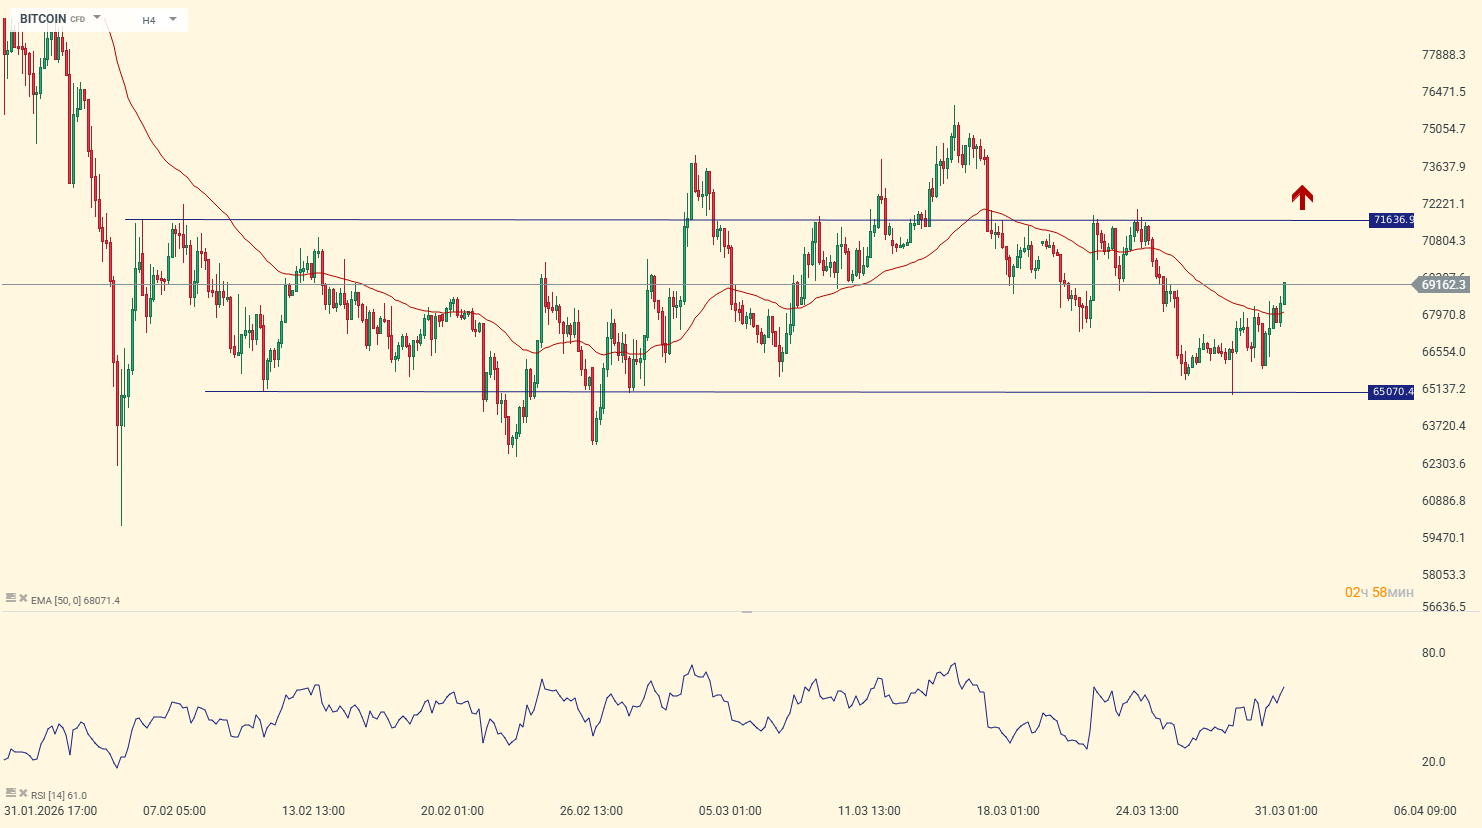This screenshot has height=828, width=1482.
Task: Select the RSI [14] indicator label
Action: click(x=58, y=796)
